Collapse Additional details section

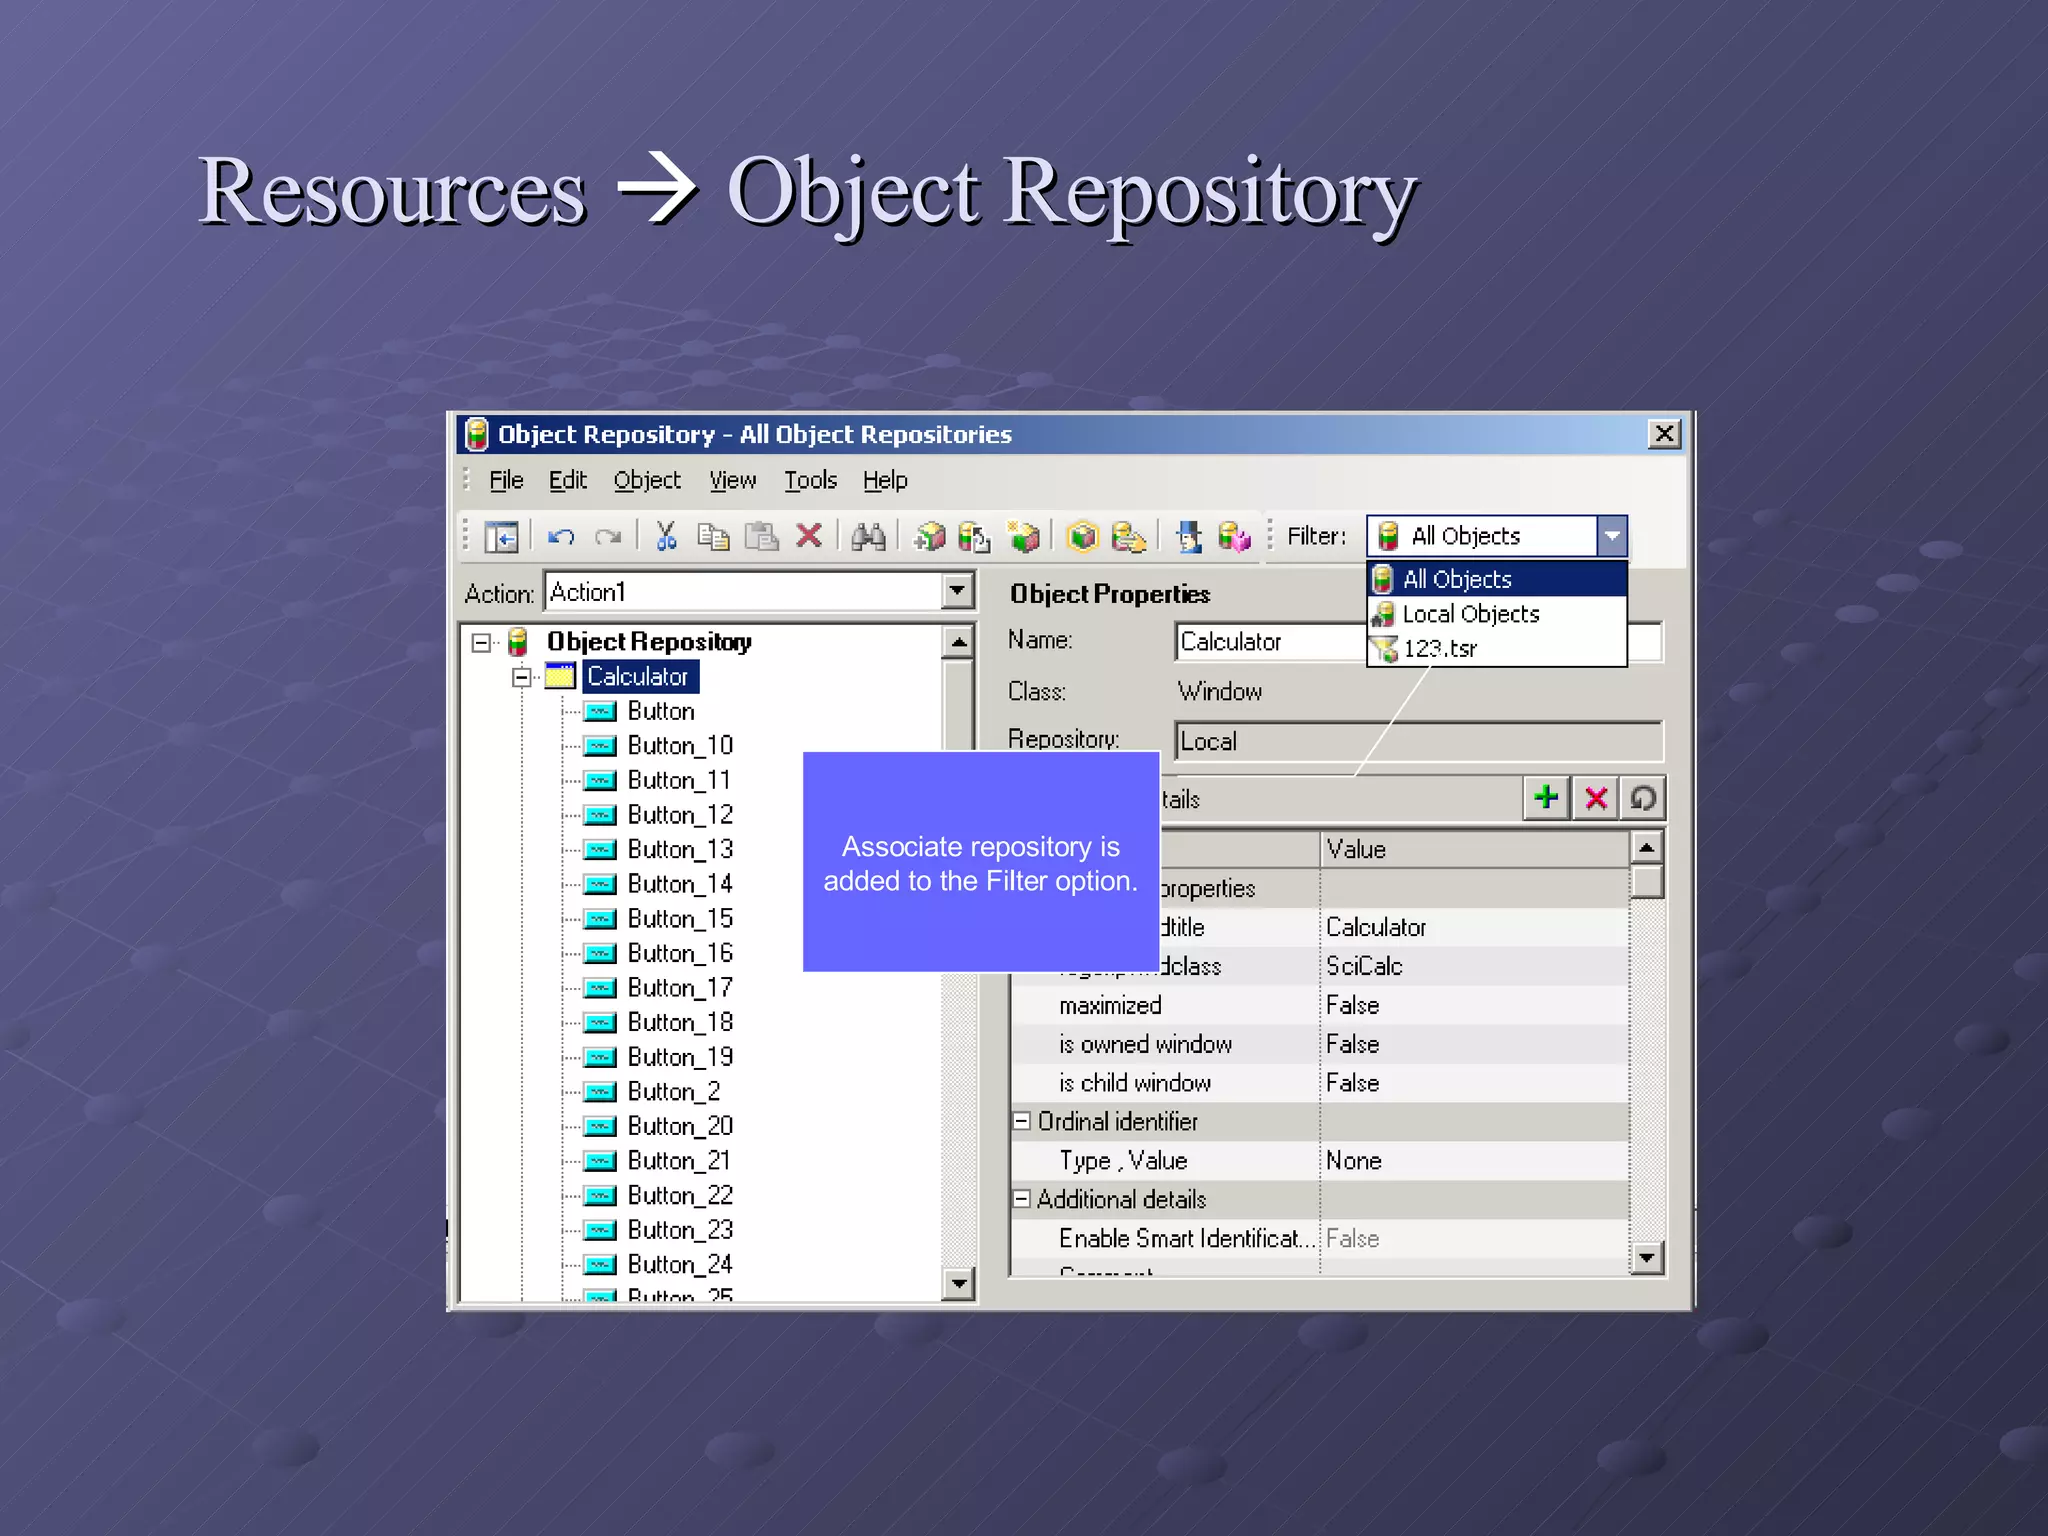(x=1021, y=1199)
